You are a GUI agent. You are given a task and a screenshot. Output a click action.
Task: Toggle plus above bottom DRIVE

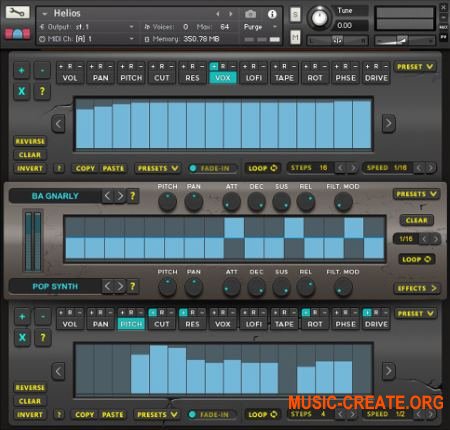pyautogui.click(x=367, y=313)
